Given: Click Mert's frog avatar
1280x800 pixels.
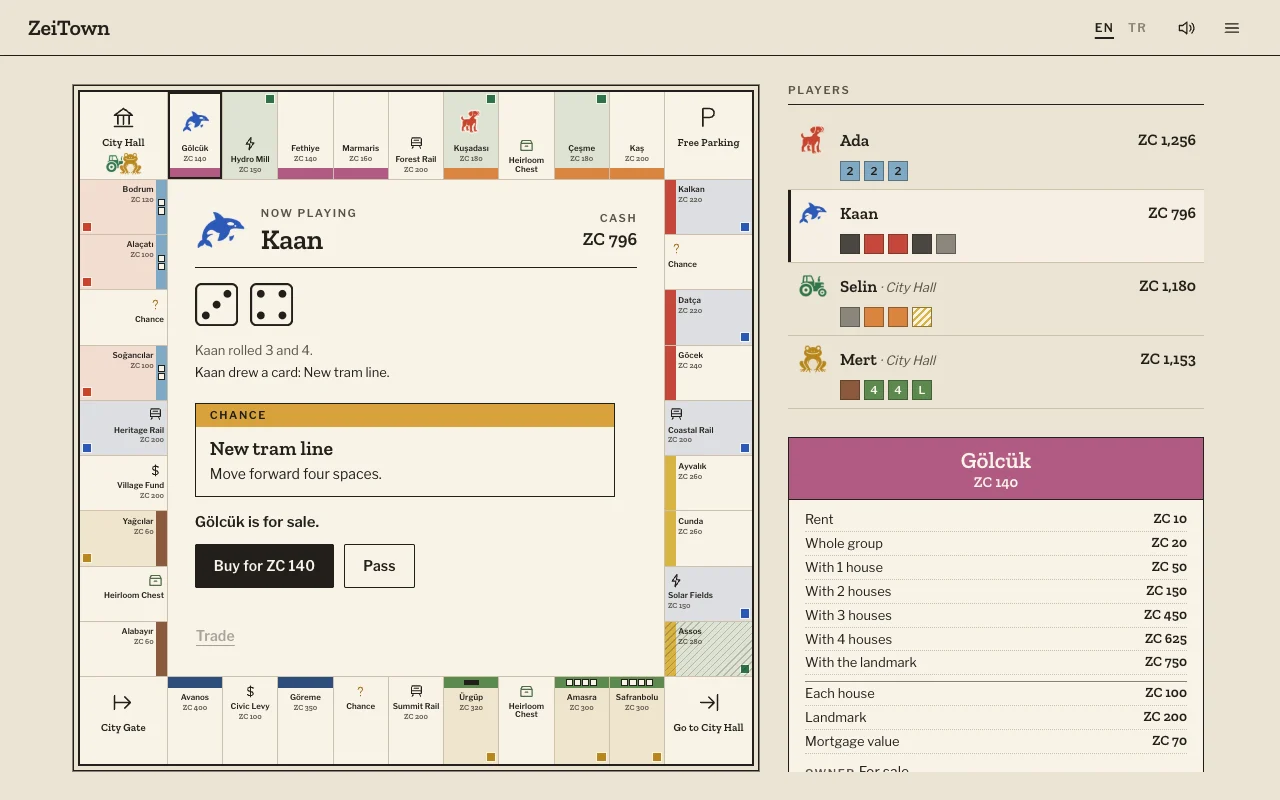Looking at the screenshot, I should click(x=813, y=359).
